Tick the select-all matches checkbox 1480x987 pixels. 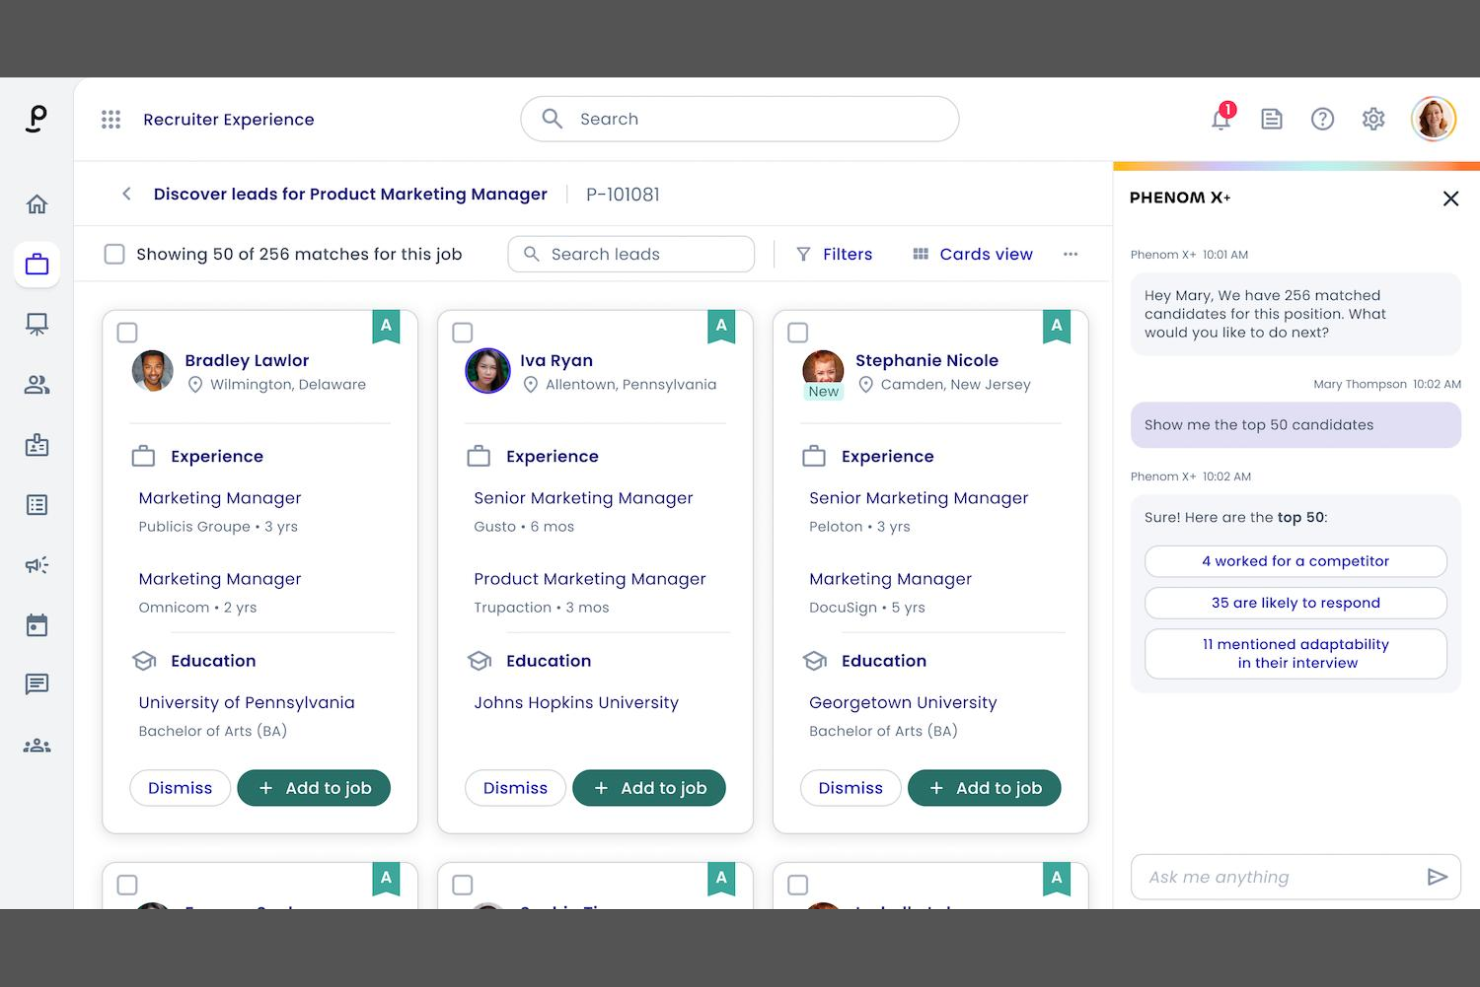click(115, 254)
